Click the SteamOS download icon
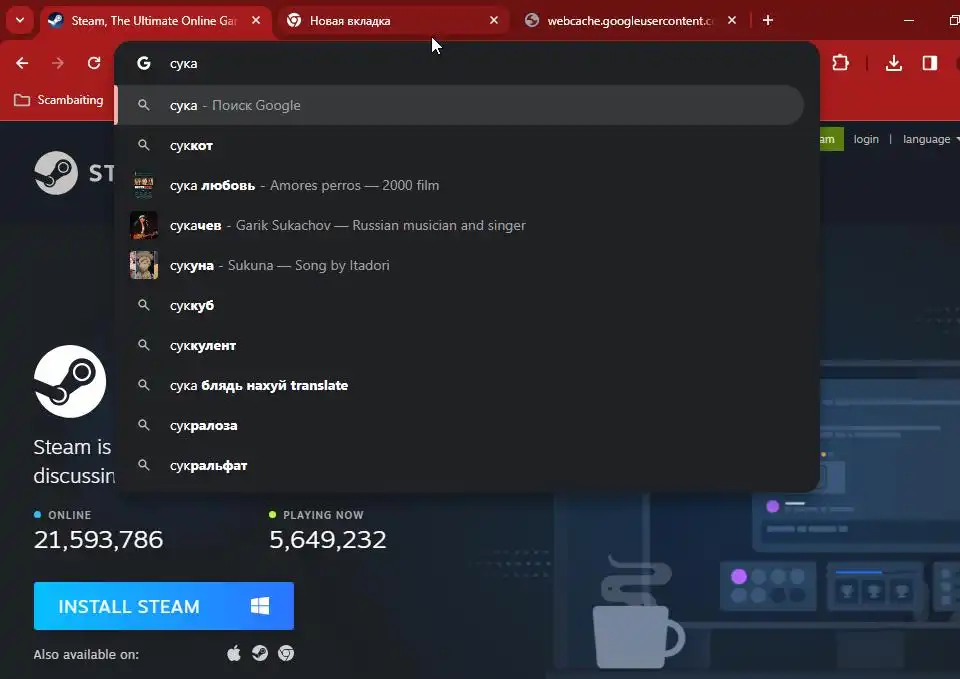This screenshot has height=679, width=960. click(x=260, y=654)
